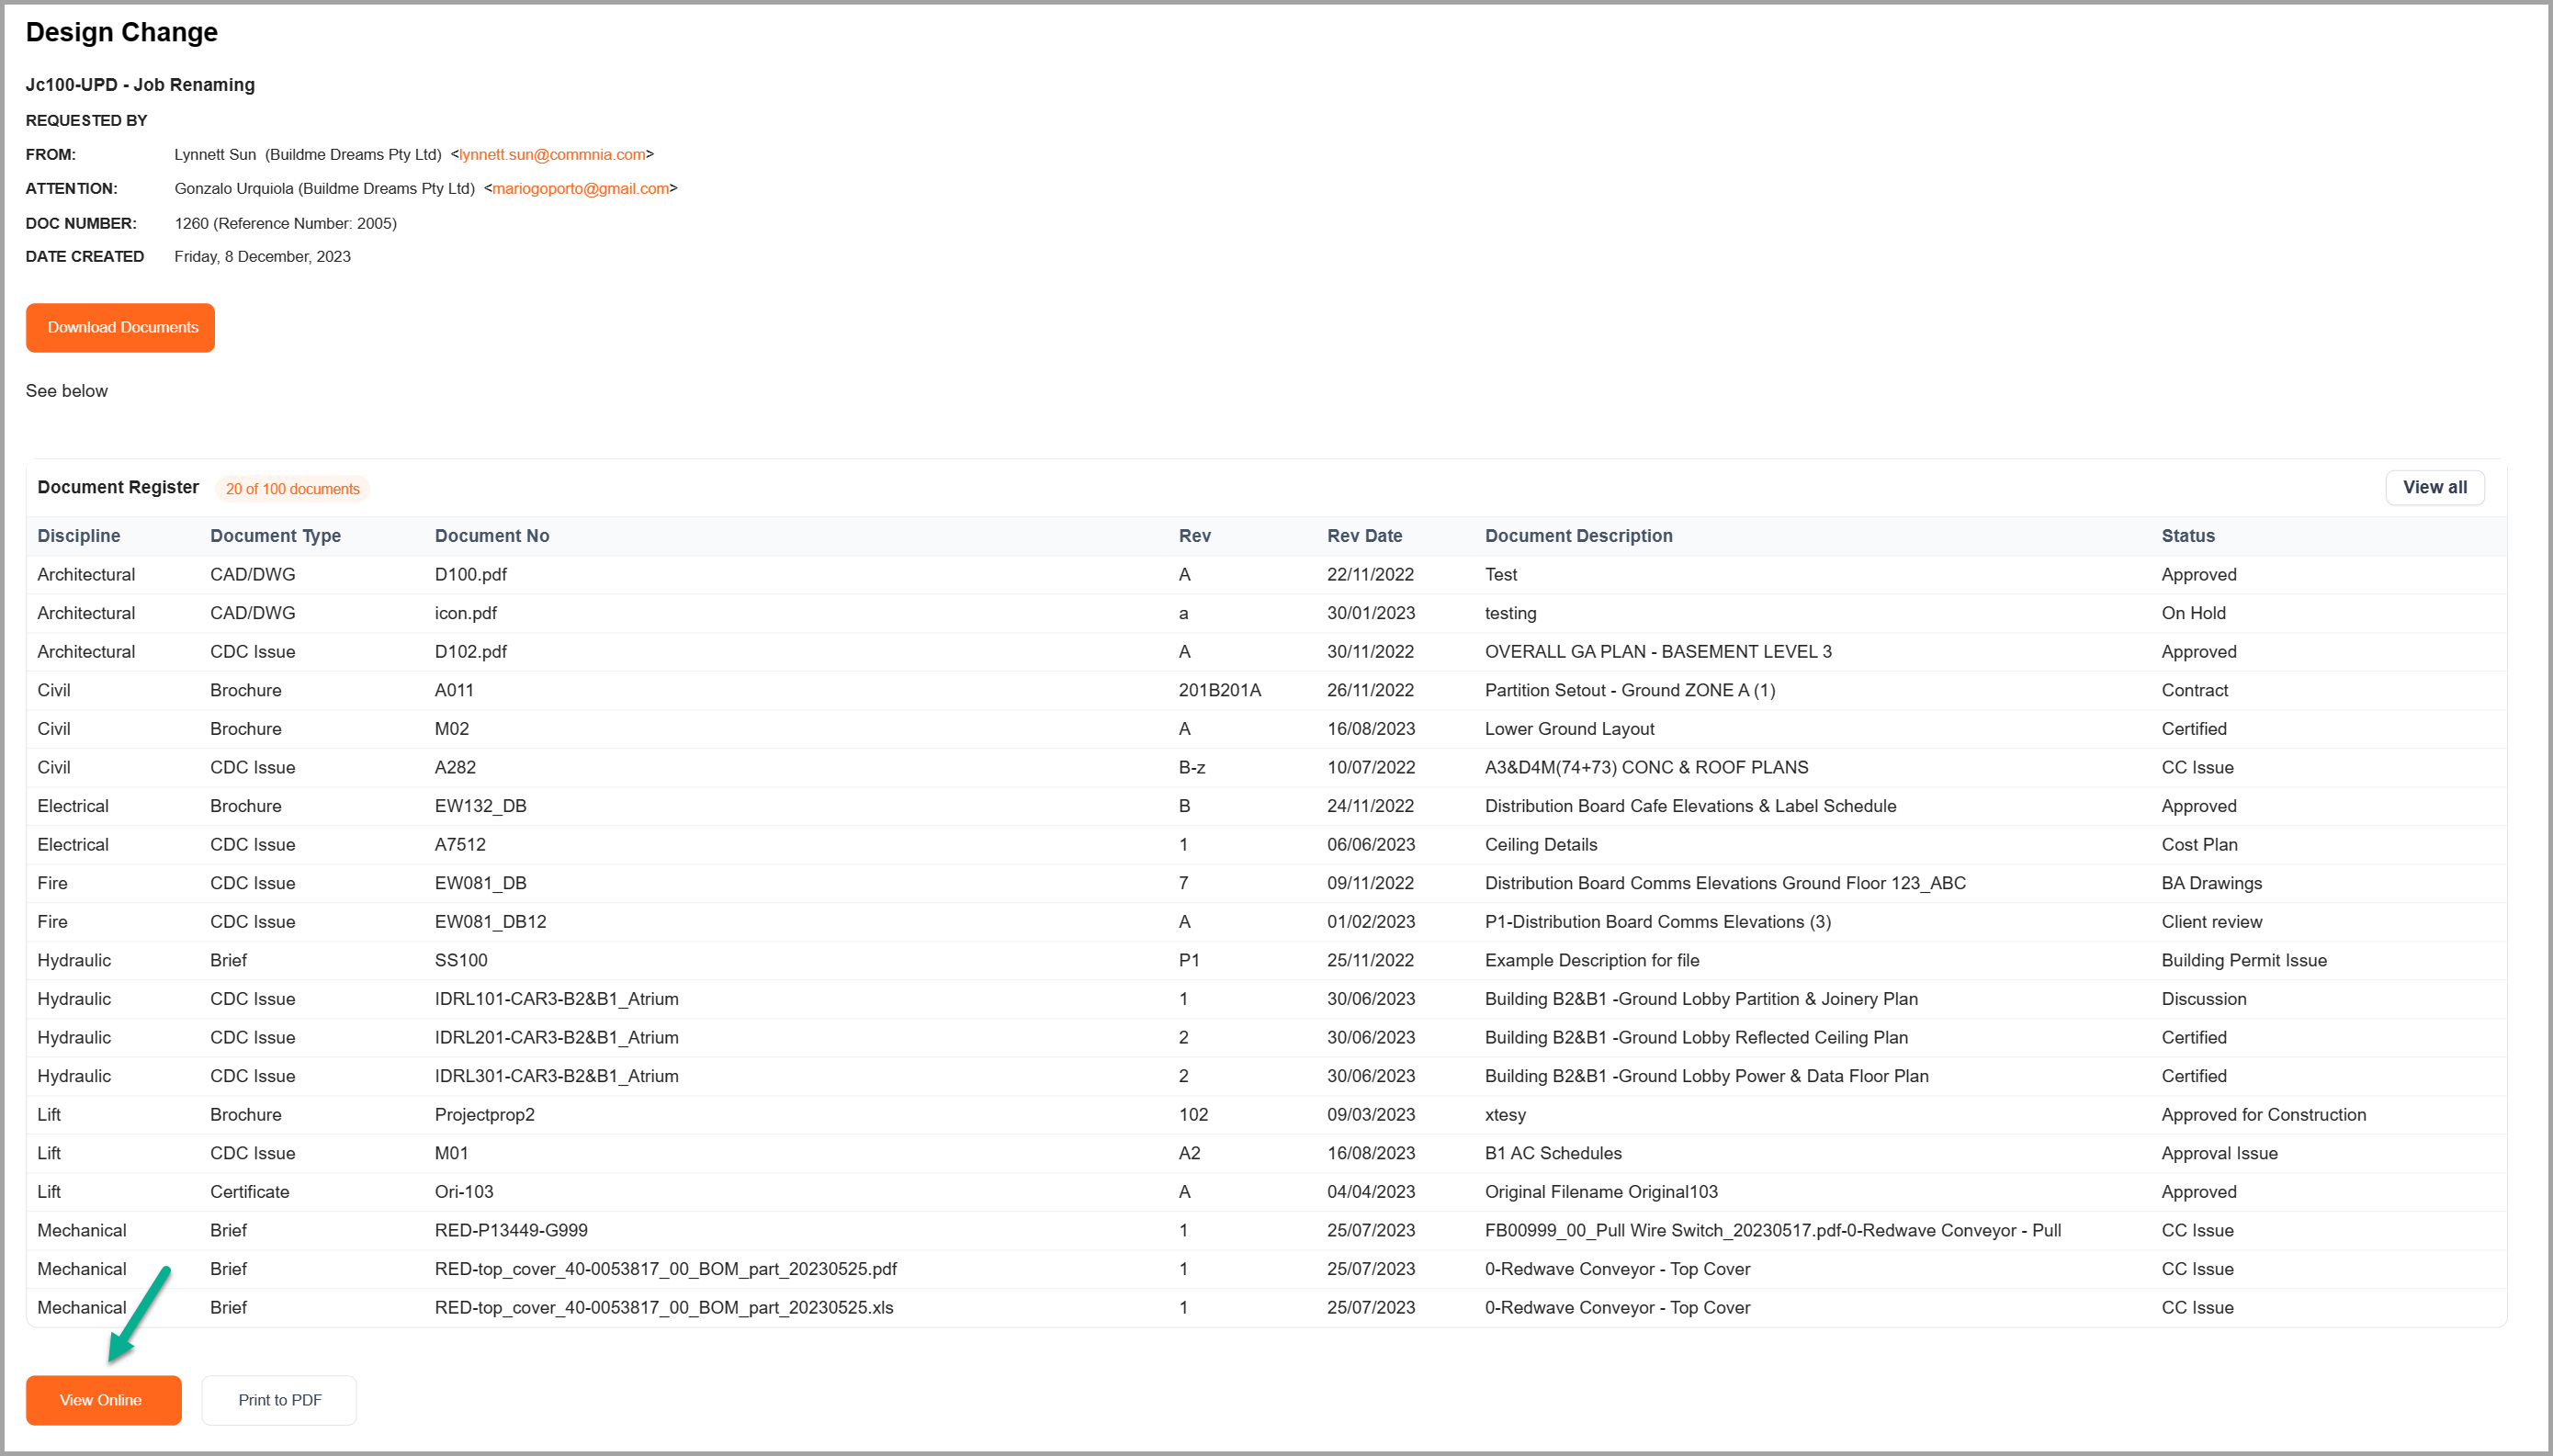Click description Example Description for file
Screen dimensions: 2553x1456
(x=1592, y=960)
